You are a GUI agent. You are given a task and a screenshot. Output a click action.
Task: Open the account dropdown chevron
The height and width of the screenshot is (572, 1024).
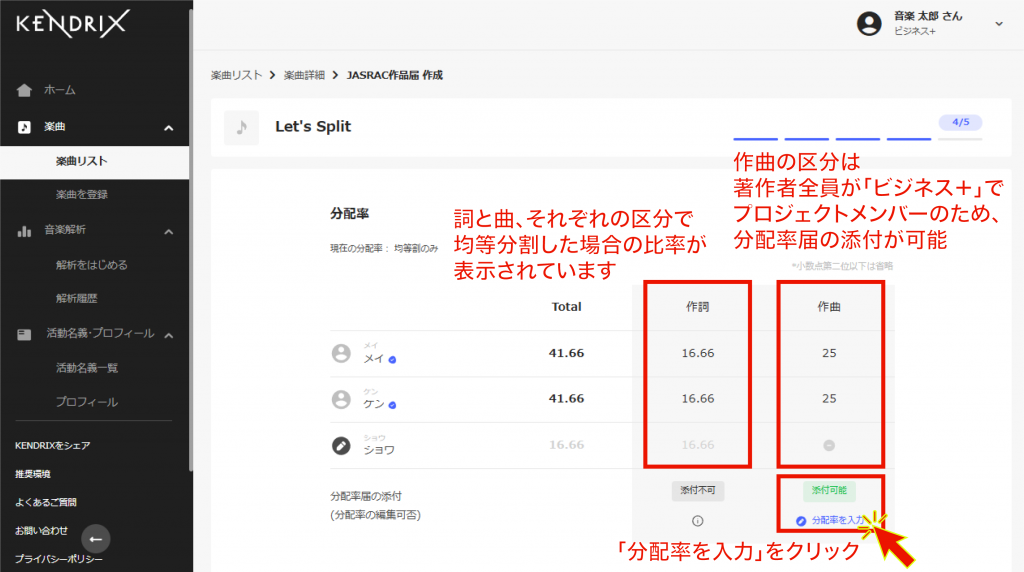tap(998, 23)
